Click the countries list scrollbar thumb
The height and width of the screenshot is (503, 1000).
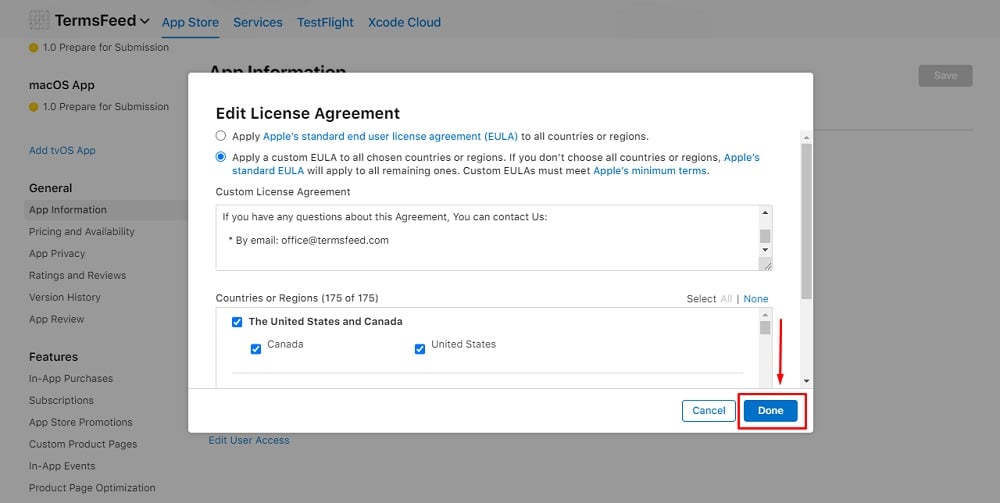pos(765,328)
